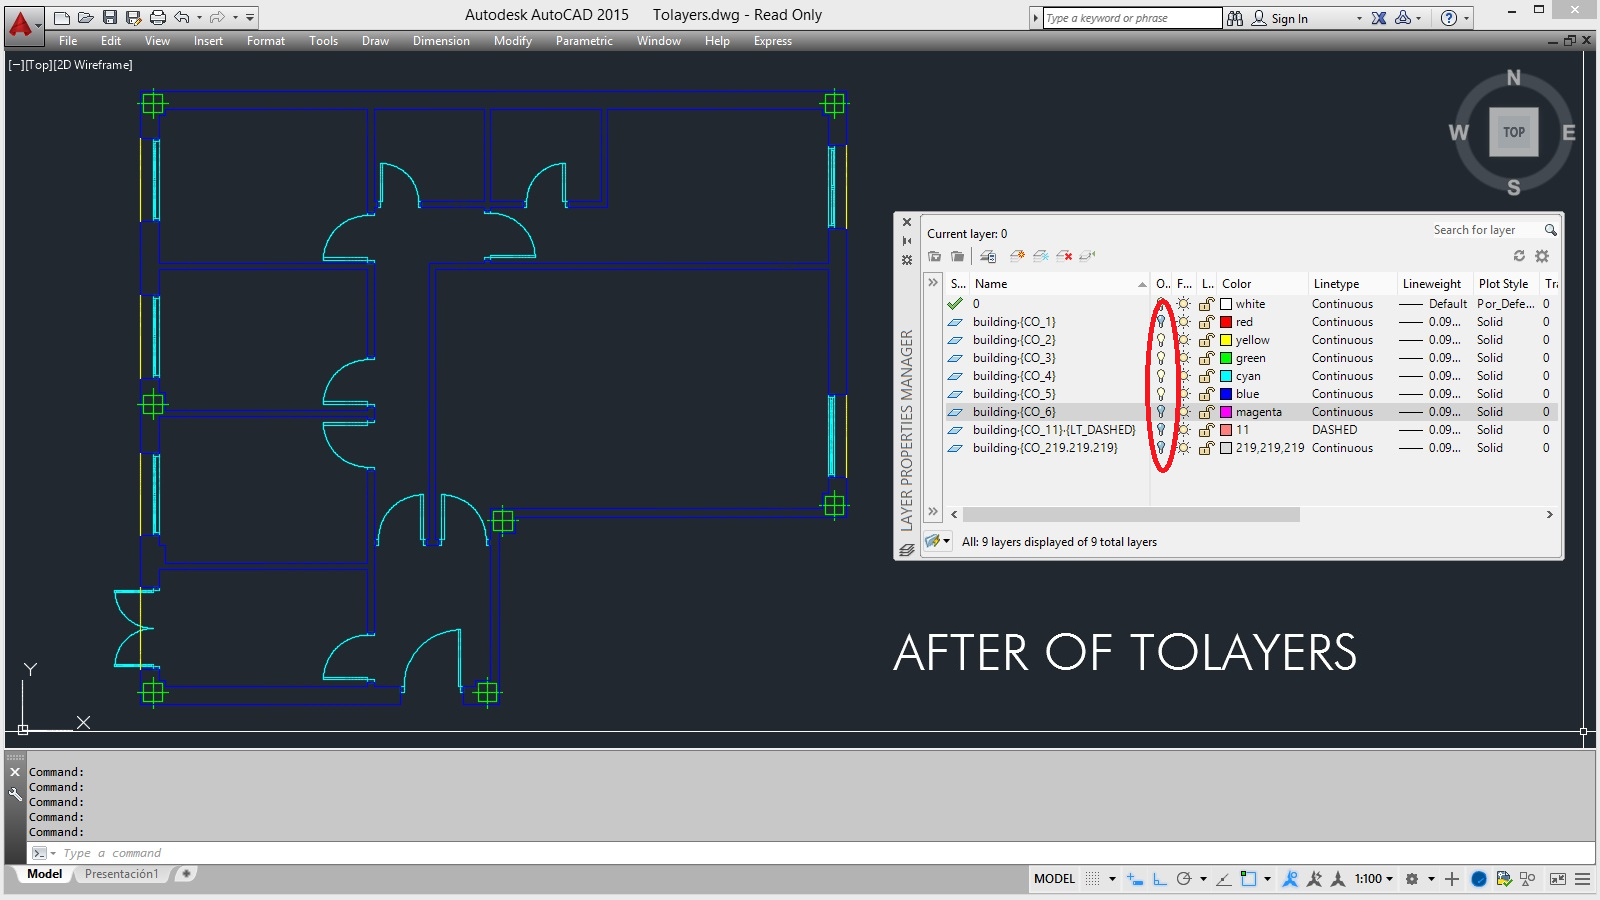Open the undo history dropdown arrow
This screenshot has height=900, width=1600.
point(199,17)
